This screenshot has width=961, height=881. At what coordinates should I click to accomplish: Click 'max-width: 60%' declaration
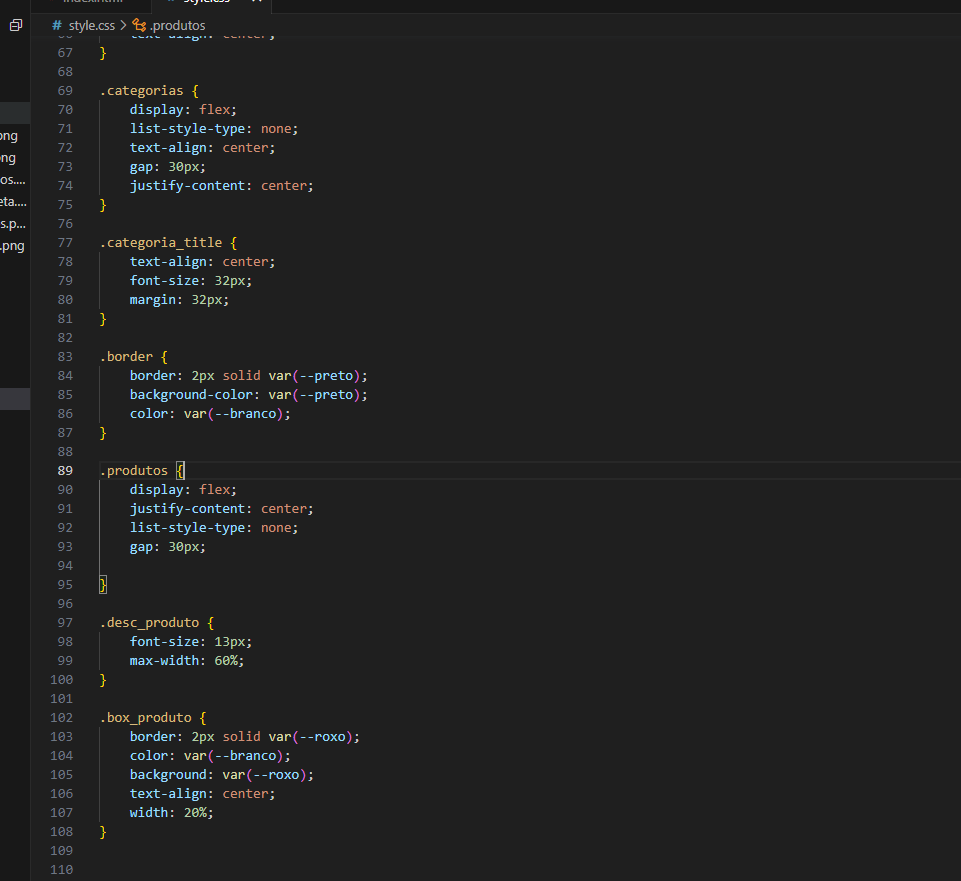[187, 661]
